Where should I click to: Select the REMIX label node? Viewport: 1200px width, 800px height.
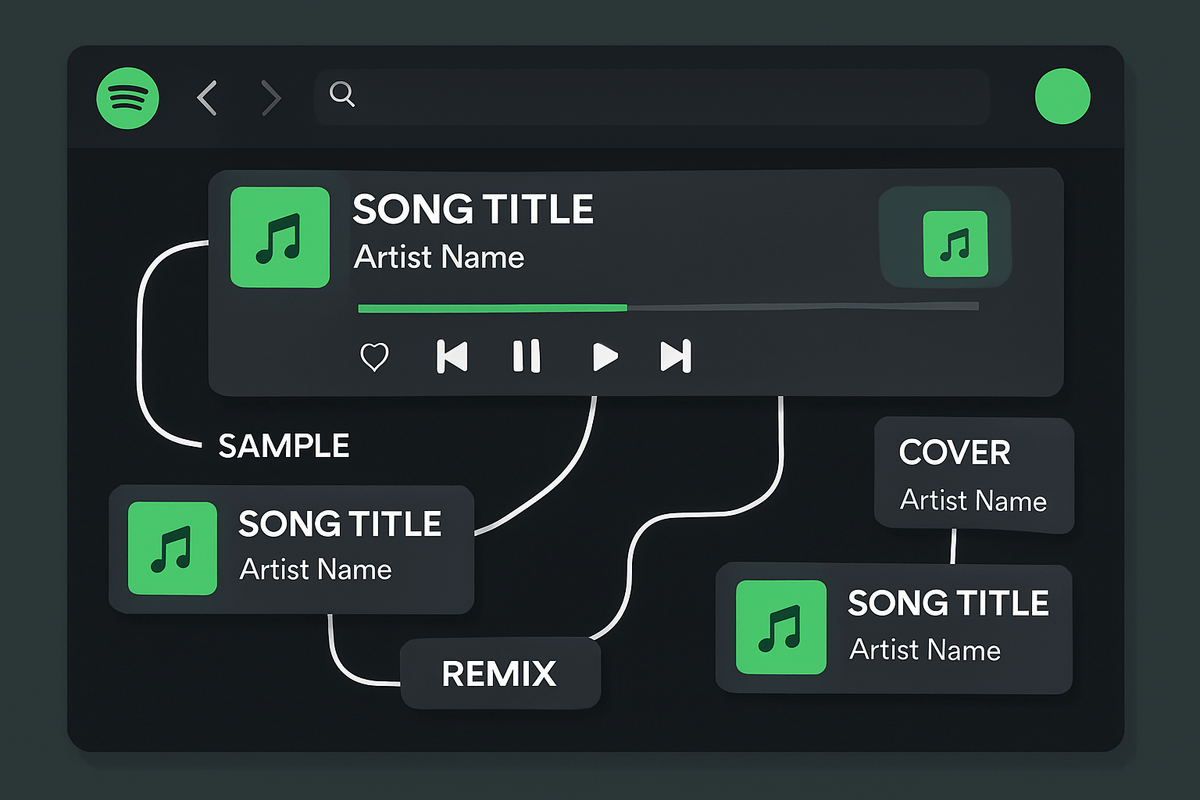point(499,673)
